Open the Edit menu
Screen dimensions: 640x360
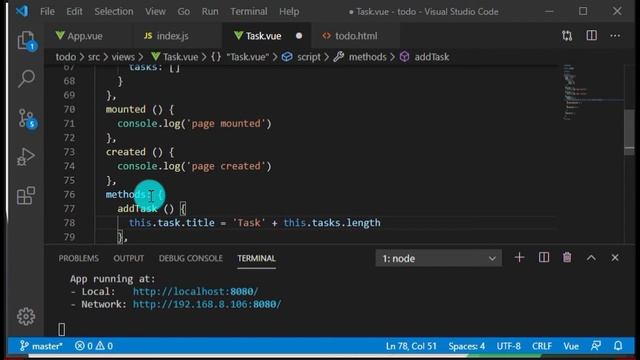74,11
